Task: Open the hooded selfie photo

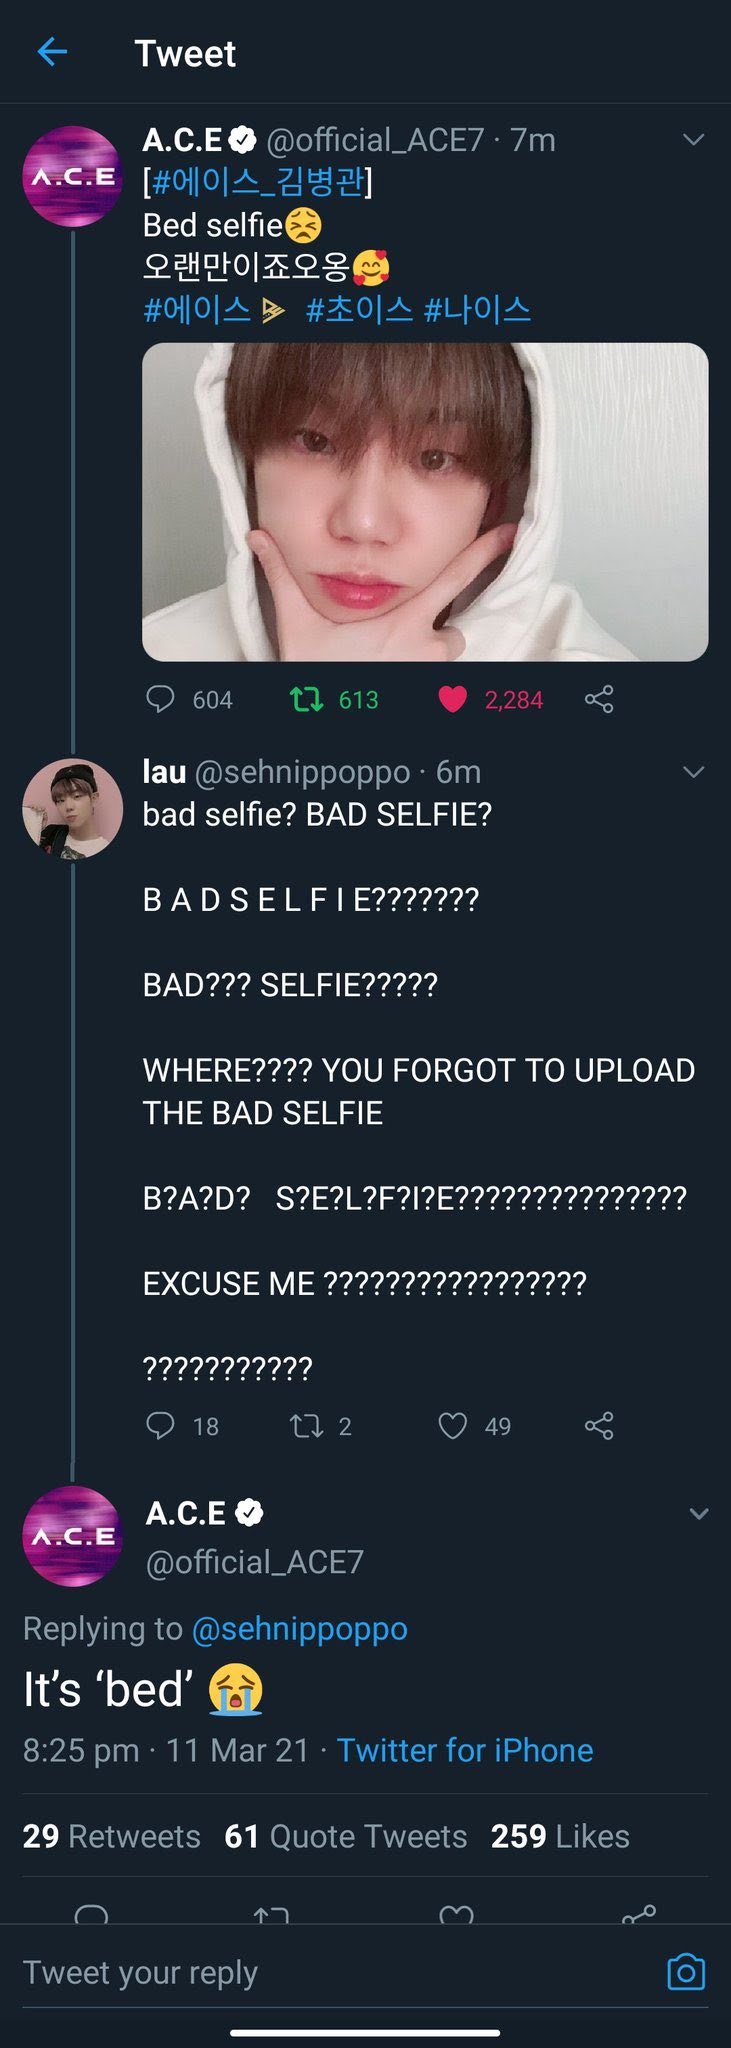Action: 425,502
